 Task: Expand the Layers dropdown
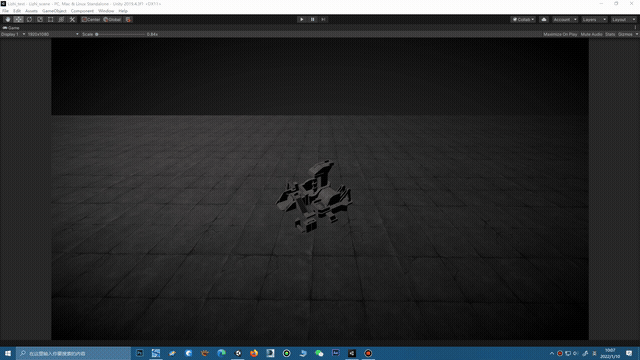(594, 20)
